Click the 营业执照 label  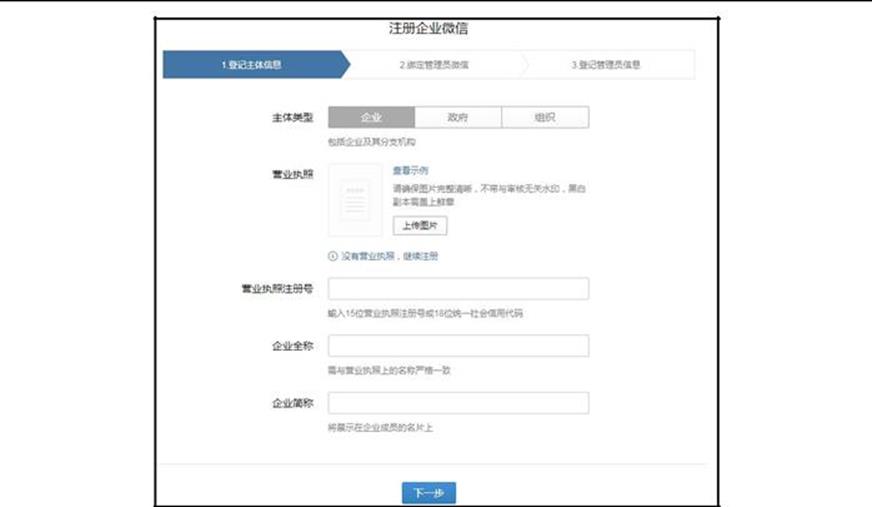[x=293, y=175]
